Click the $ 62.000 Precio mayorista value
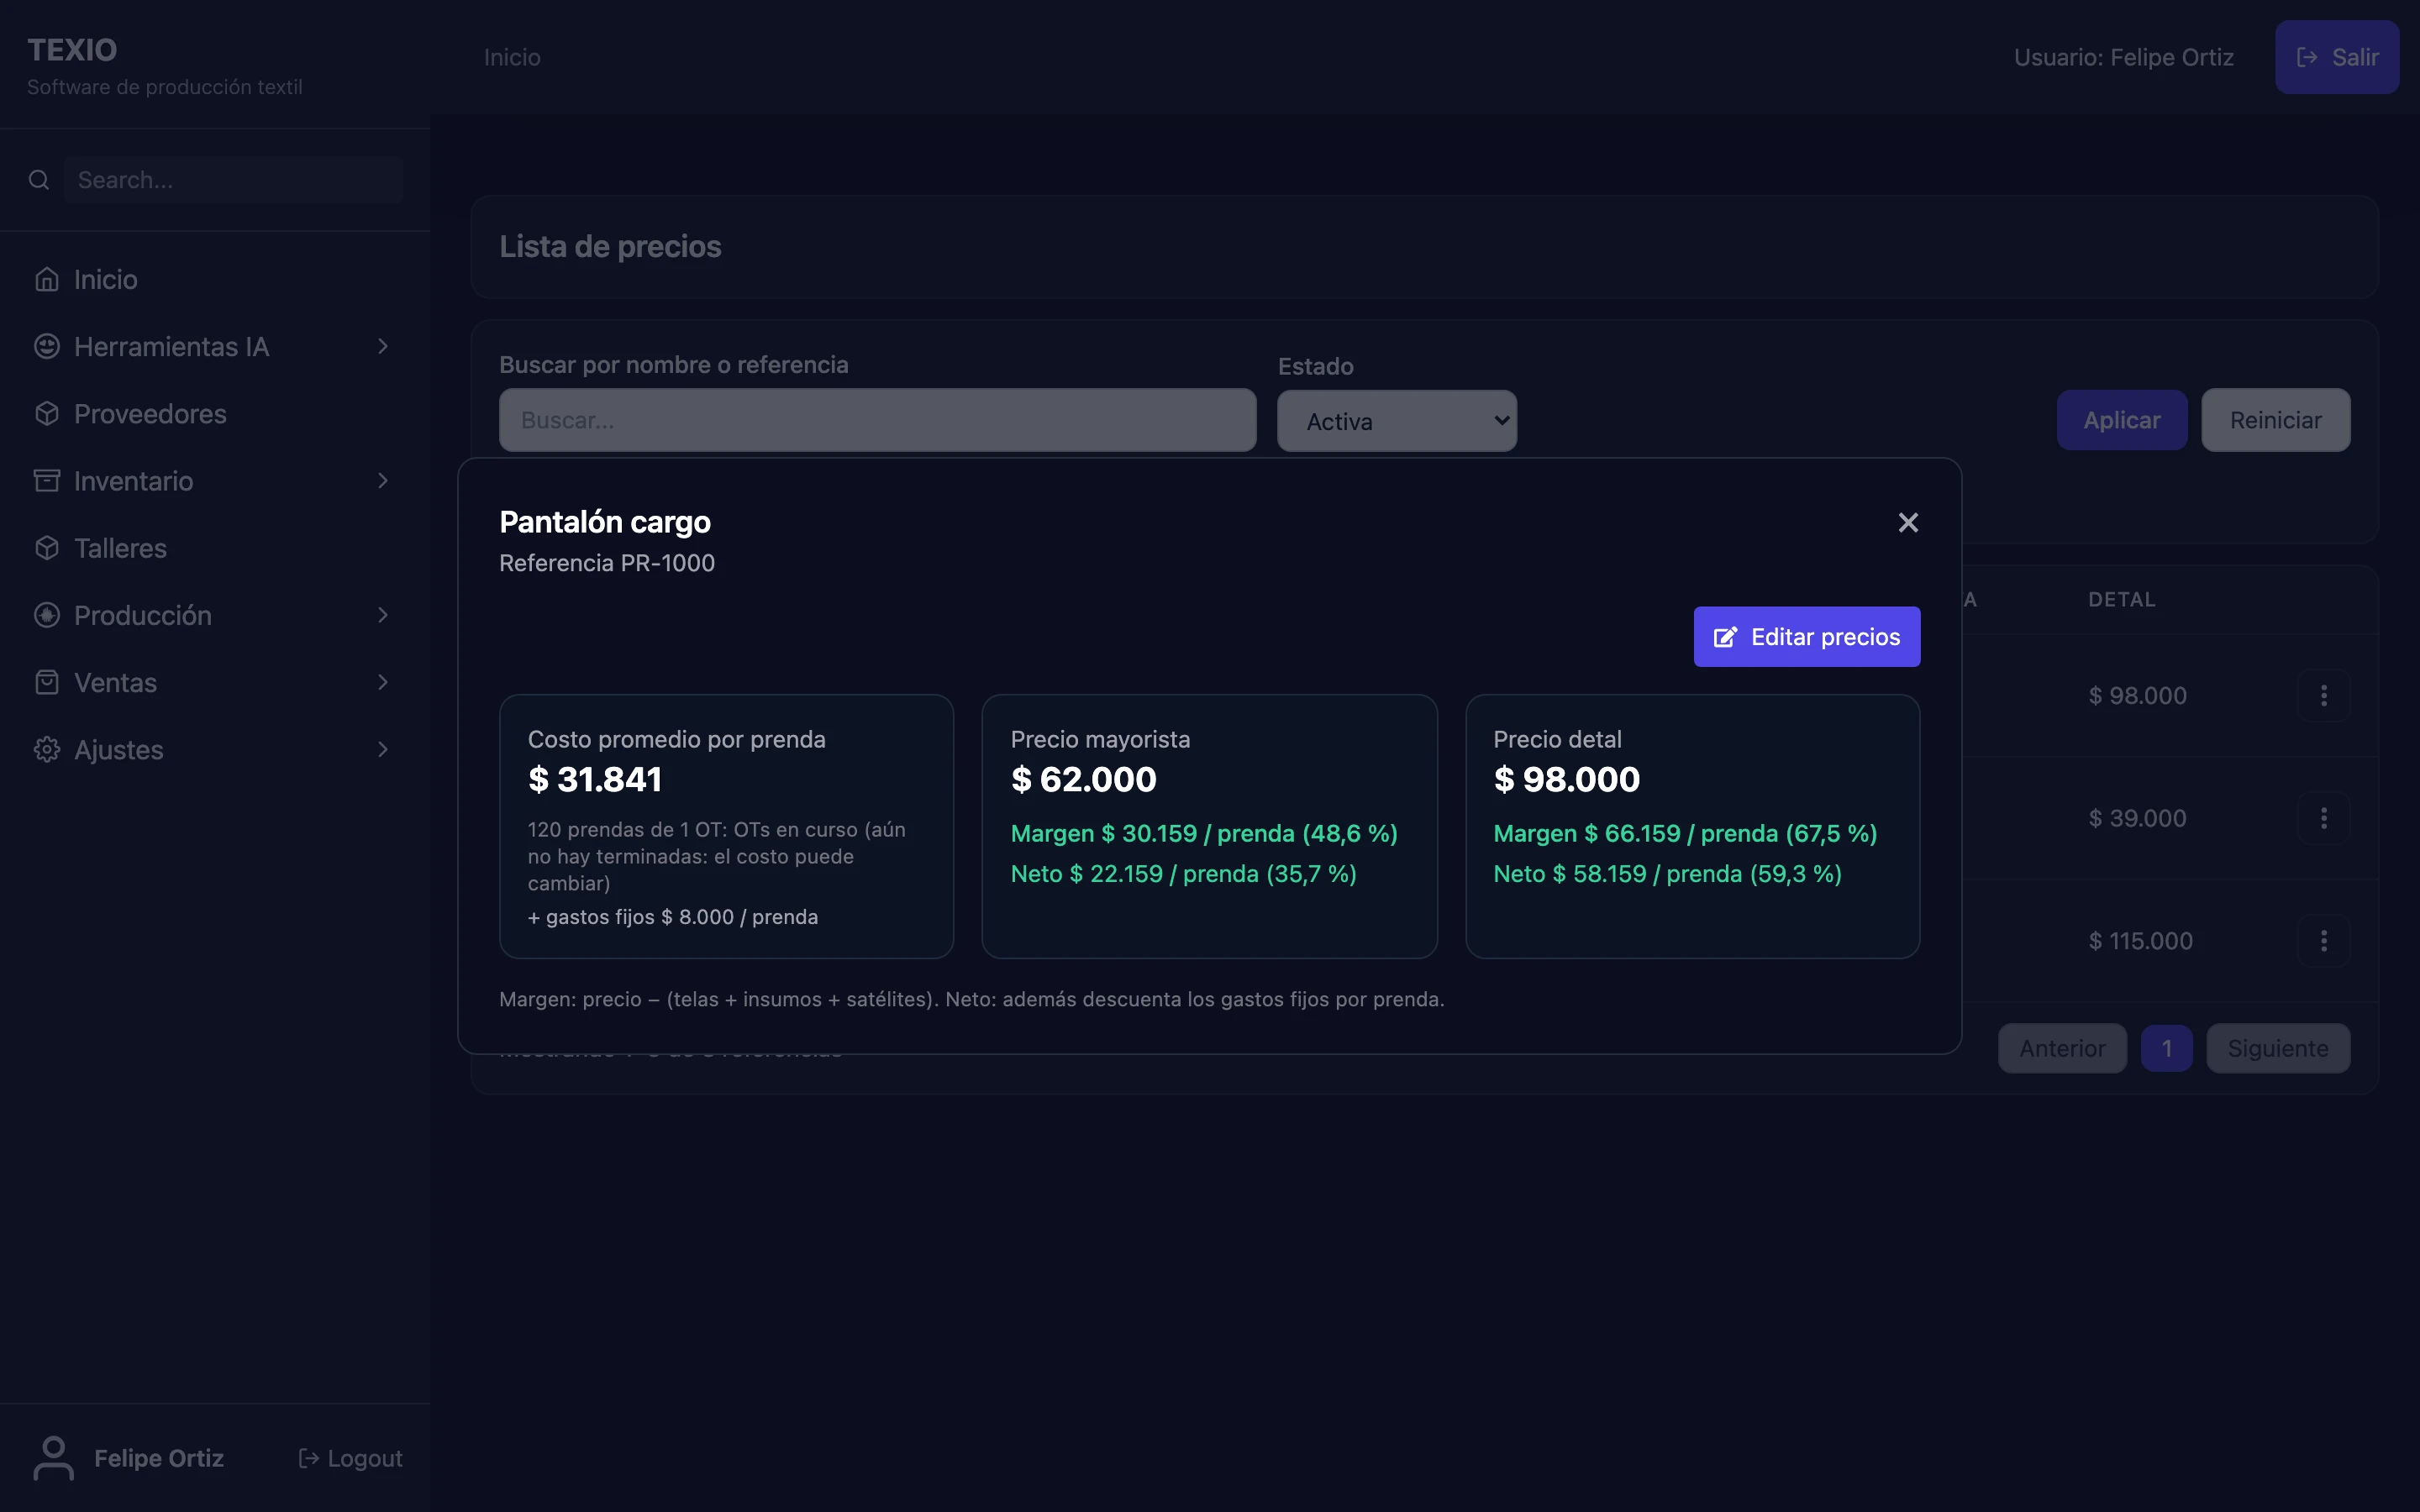This screenshot has height=1512, width=2420. [x=1083, y=779]
